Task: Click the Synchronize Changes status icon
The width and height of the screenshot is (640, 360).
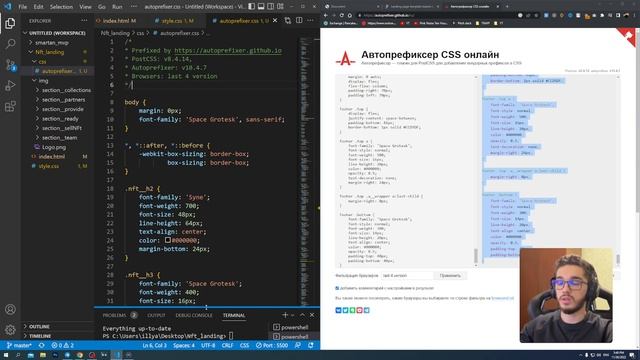Action: tap(42, 345)
